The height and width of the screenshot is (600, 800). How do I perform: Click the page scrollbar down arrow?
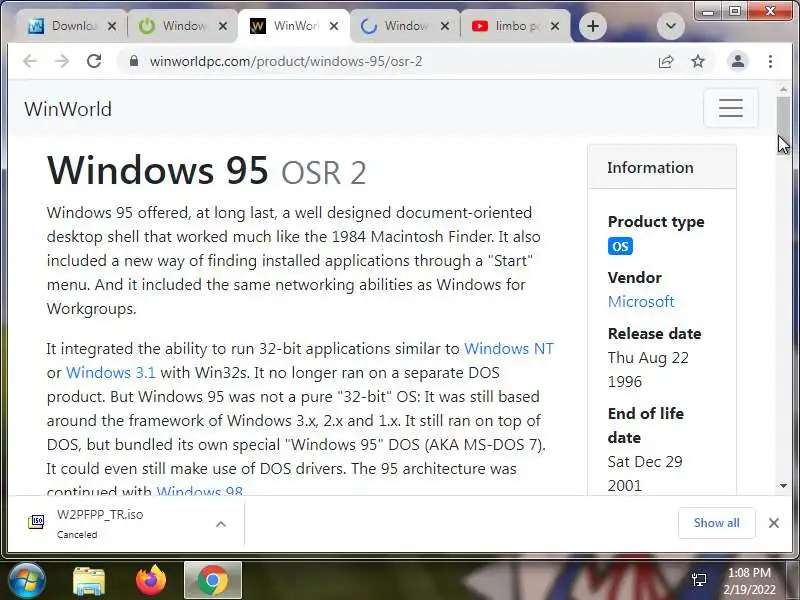pyautogui.click(x=784, y=486)
